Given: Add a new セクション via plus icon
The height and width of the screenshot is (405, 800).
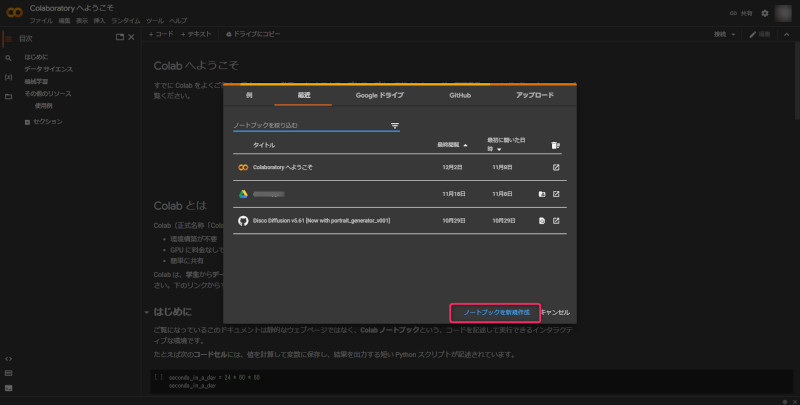Looking at the screenshot, I should (x=28, y=122).
